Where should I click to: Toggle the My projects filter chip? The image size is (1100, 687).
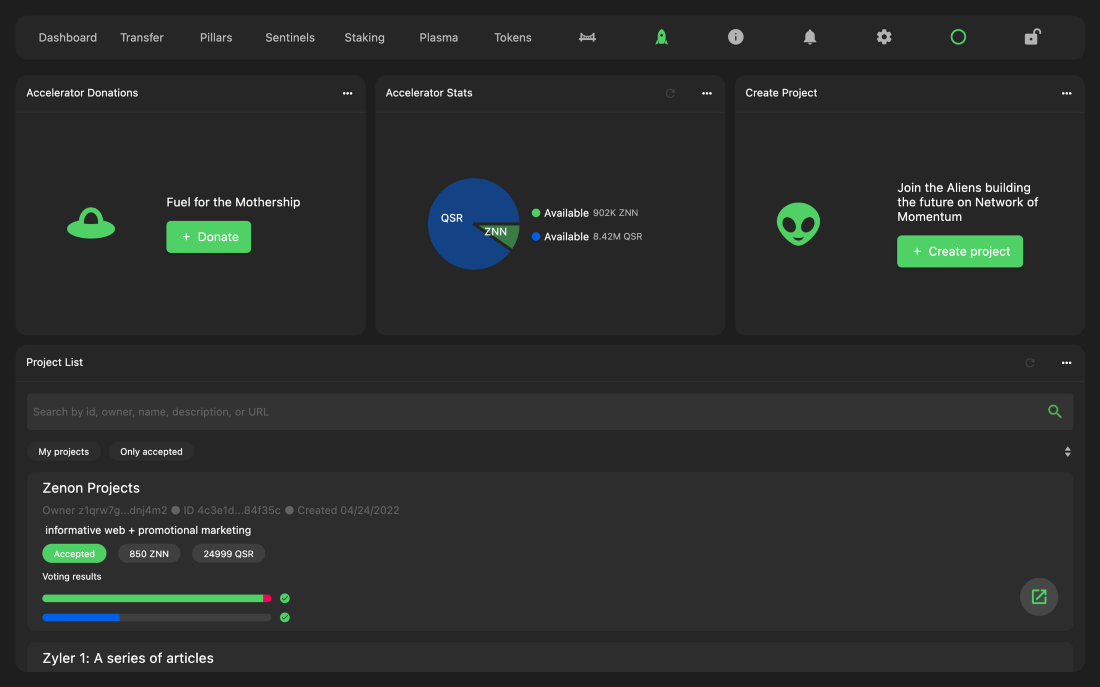tap(64, 452)
